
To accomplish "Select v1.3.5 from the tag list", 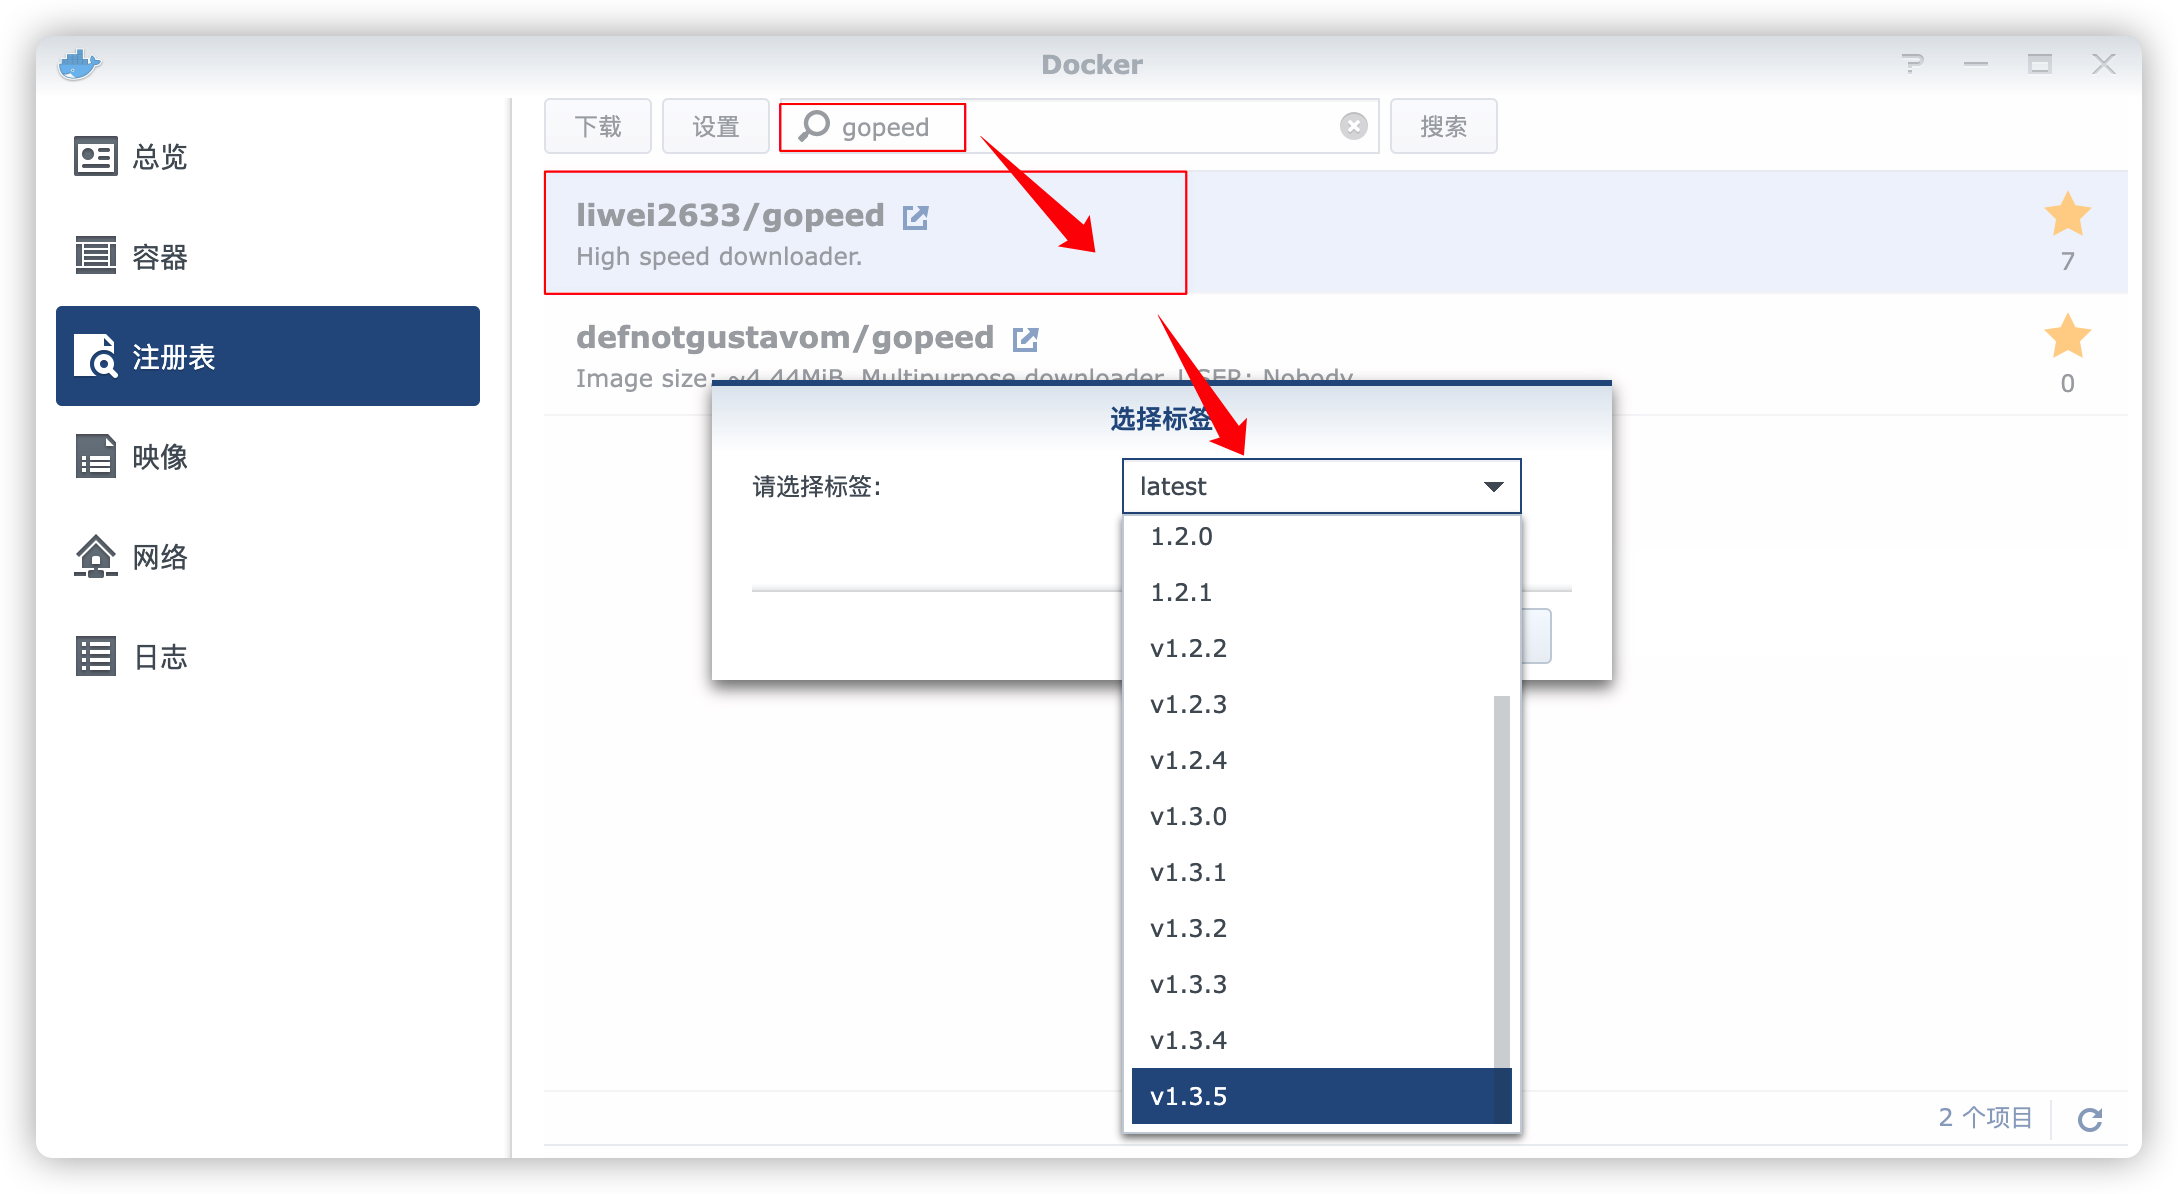I will [x=1188, y=1096].
